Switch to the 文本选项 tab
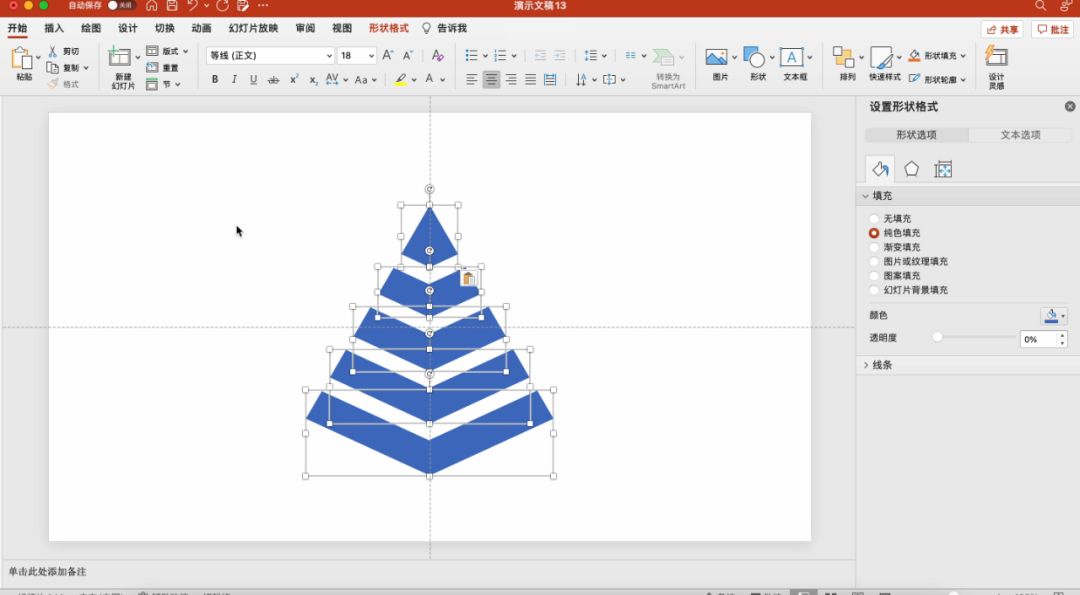The width and height of the screenshot is (1080, 595). [1020, 135]
